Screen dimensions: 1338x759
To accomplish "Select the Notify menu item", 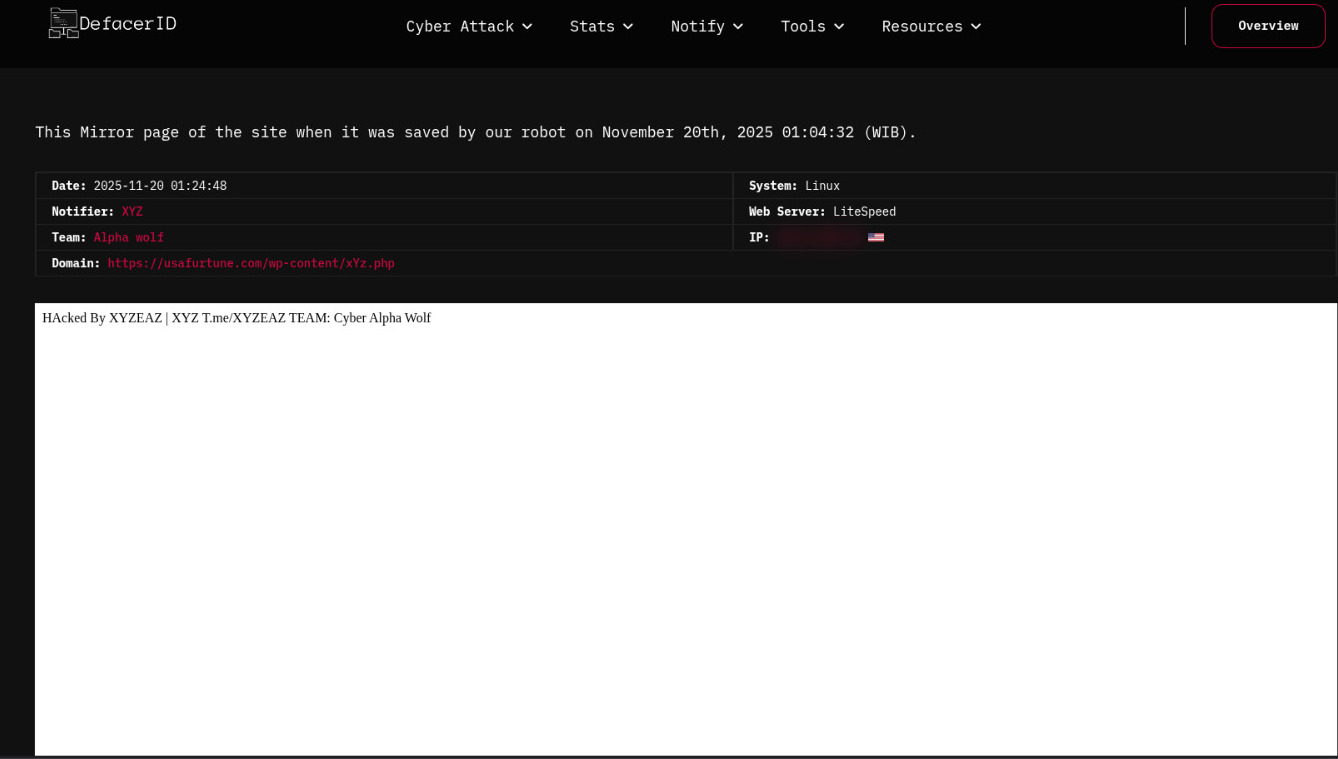I will tap(697, 26).
